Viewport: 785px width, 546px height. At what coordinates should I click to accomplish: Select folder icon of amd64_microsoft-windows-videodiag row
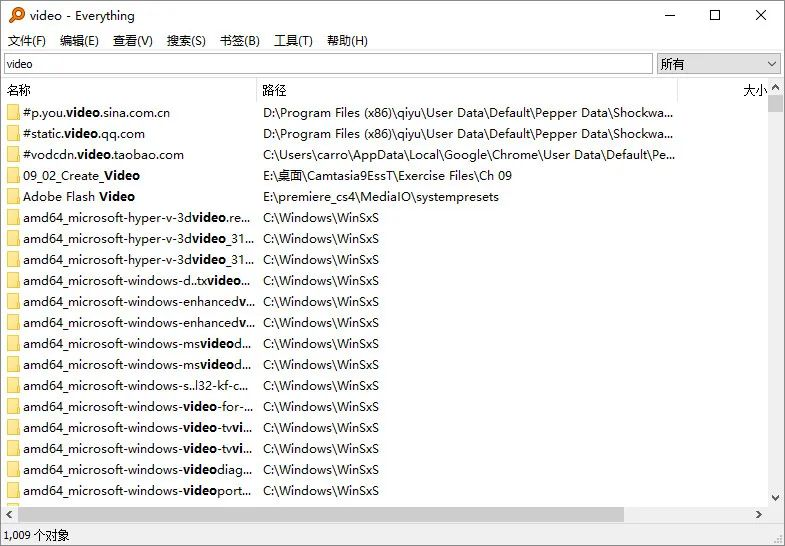13,470
